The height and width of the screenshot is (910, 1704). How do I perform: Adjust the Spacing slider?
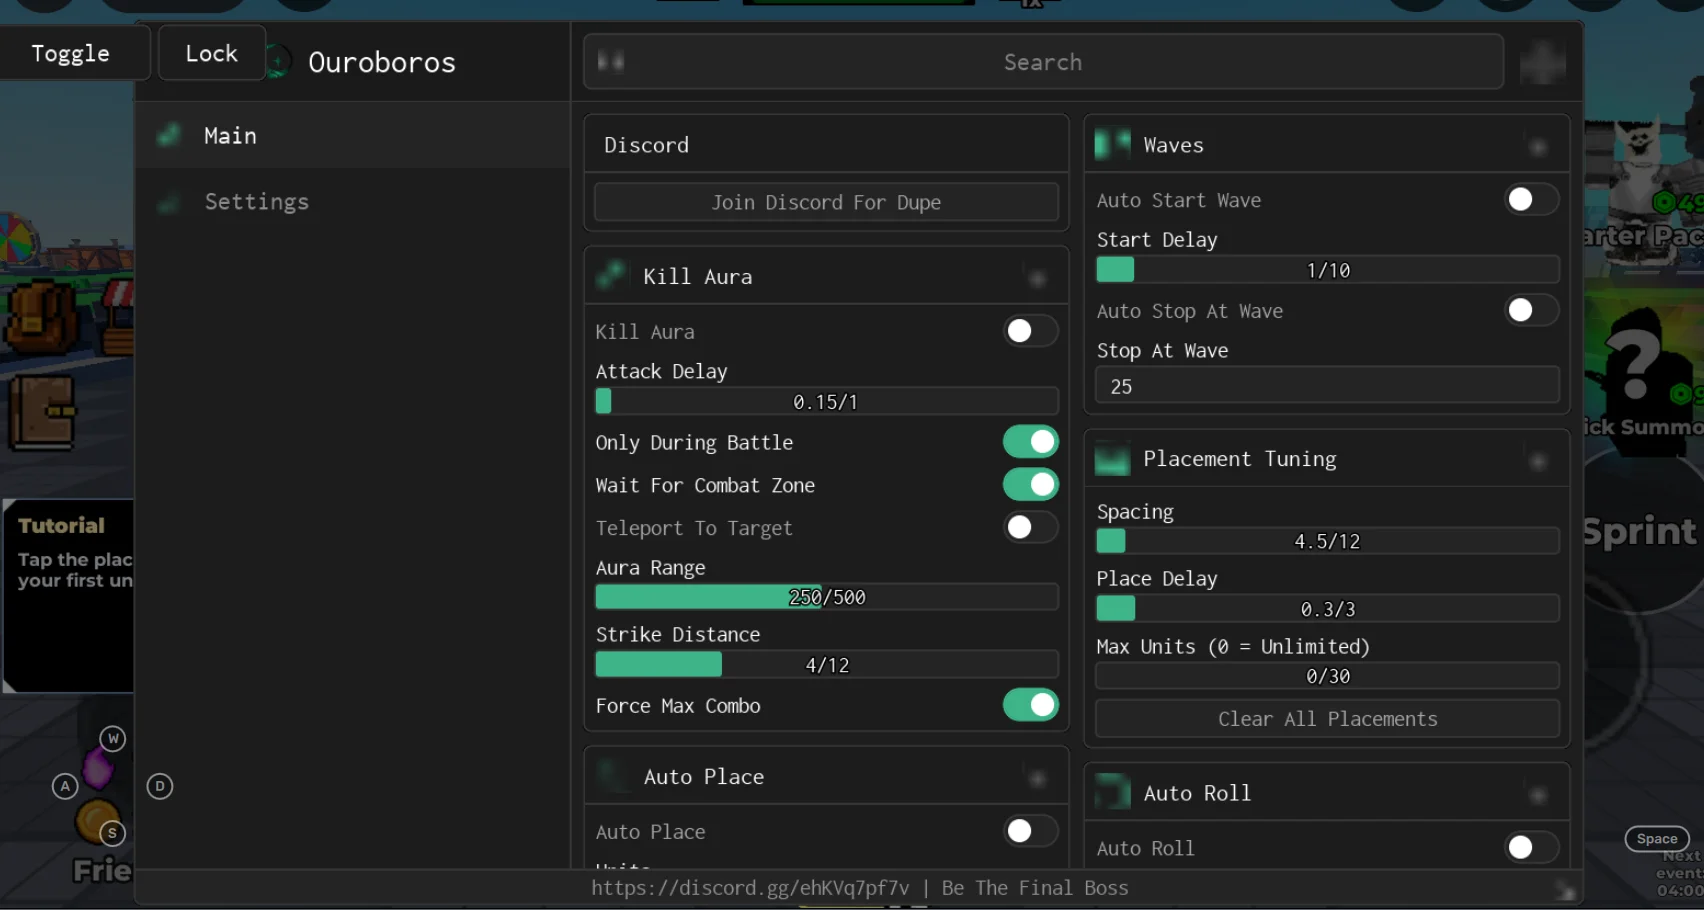pos(1328,541)
